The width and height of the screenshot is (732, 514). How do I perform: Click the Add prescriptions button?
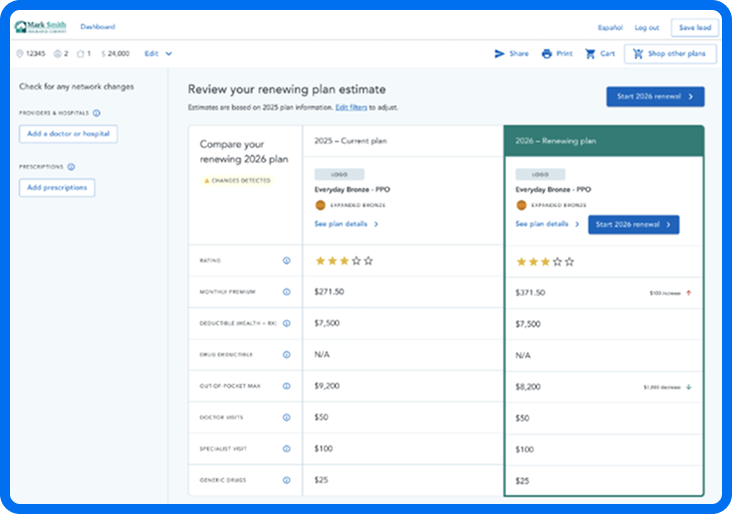[x=57, y=187]
